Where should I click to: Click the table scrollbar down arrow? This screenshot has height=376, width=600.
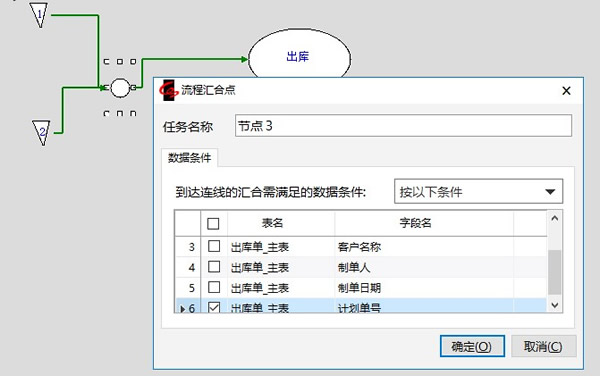click(554, 305)
